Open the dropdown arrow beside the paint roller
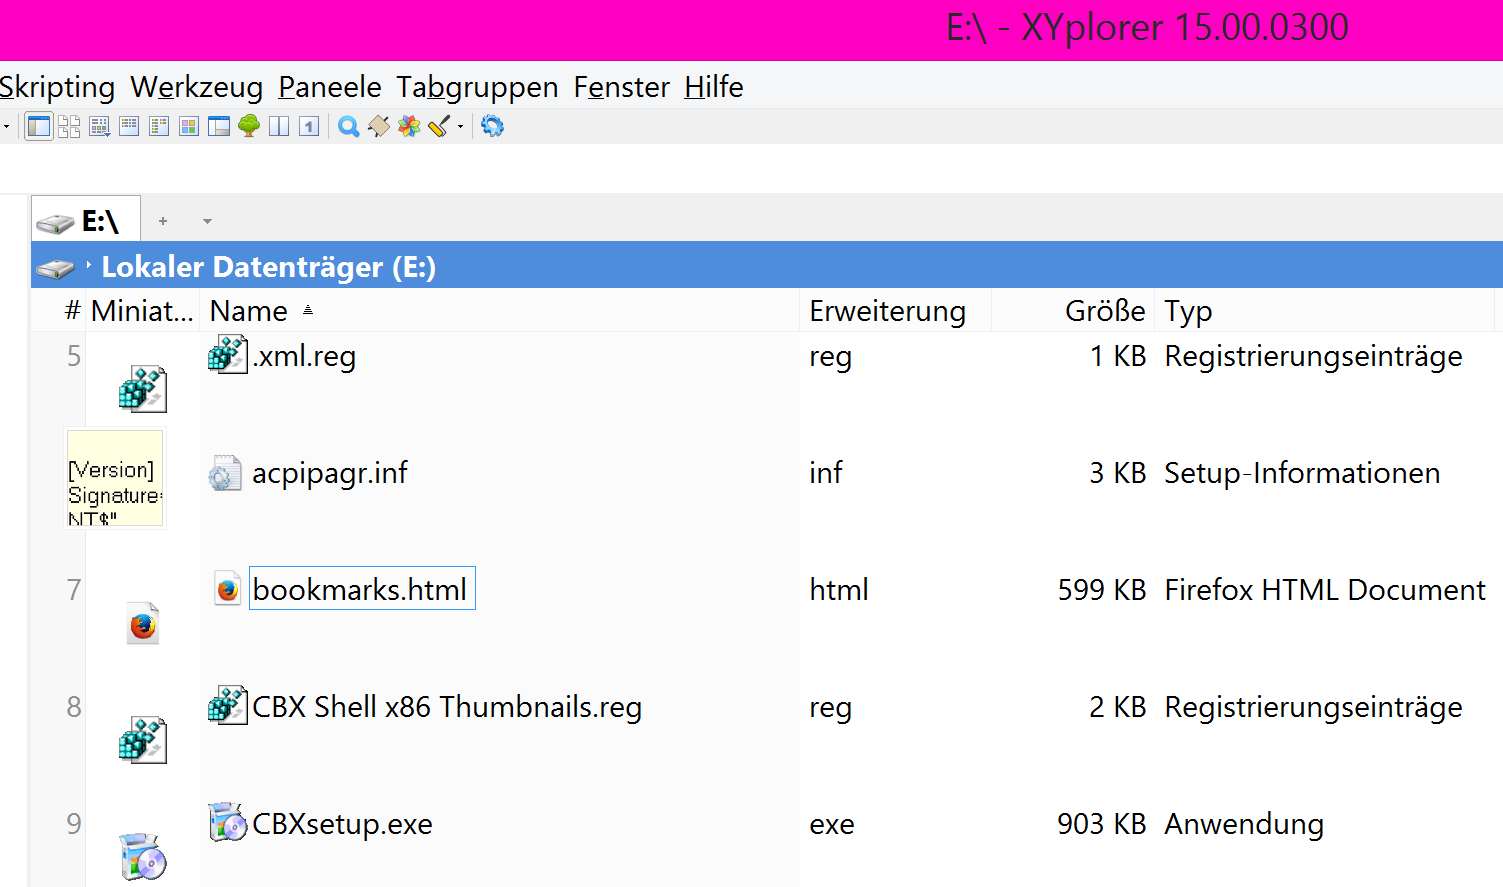 tap(461, 126)
